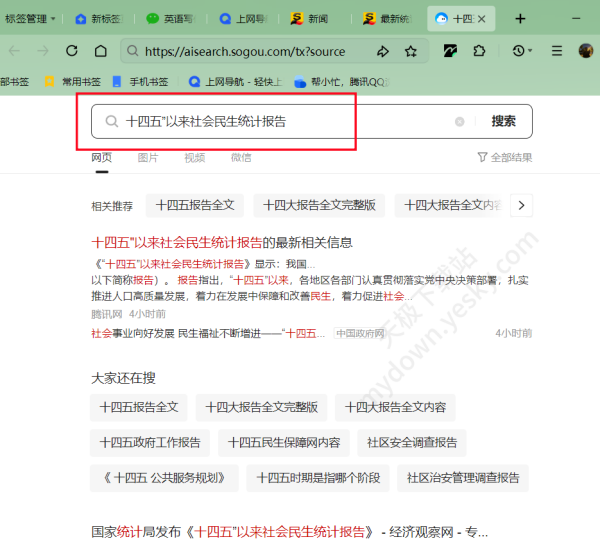600x546 pixels.
Task: Bookmark this page with the star icon
Action: pyautogui.click(x=410, y=51)
